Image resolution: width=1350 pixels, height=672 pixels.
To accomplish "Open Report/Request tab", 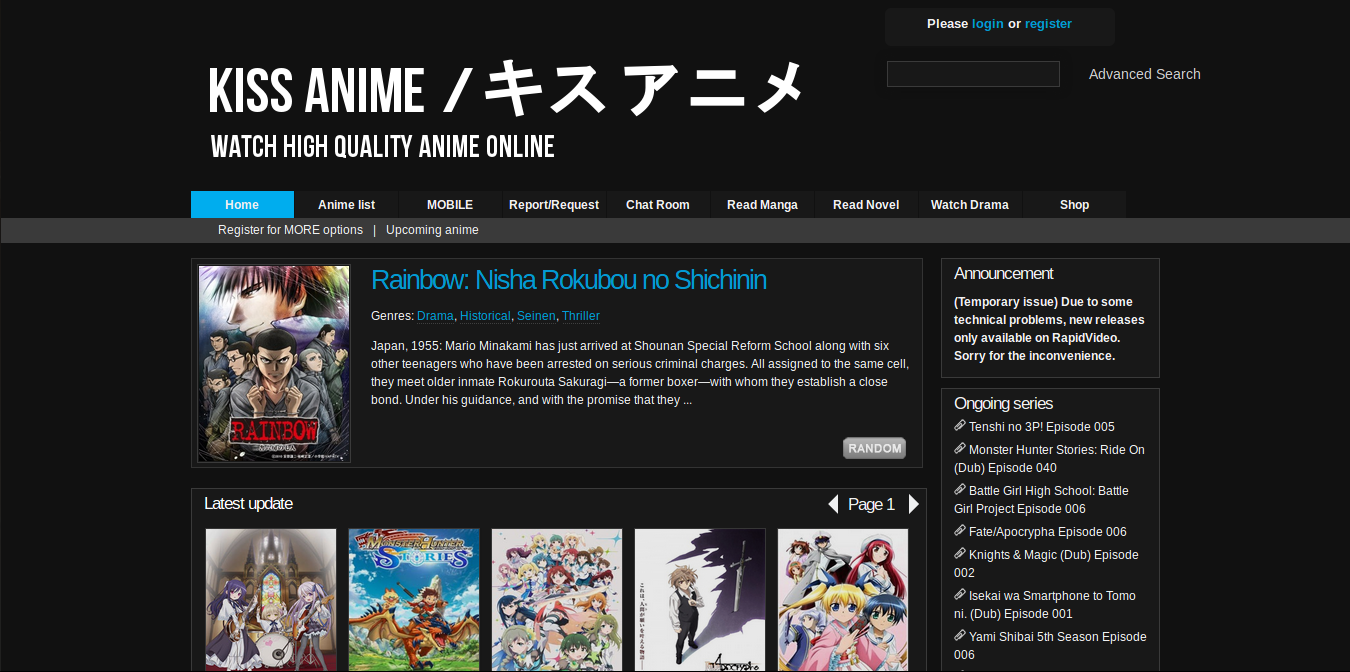I will (x=554, y=204).
